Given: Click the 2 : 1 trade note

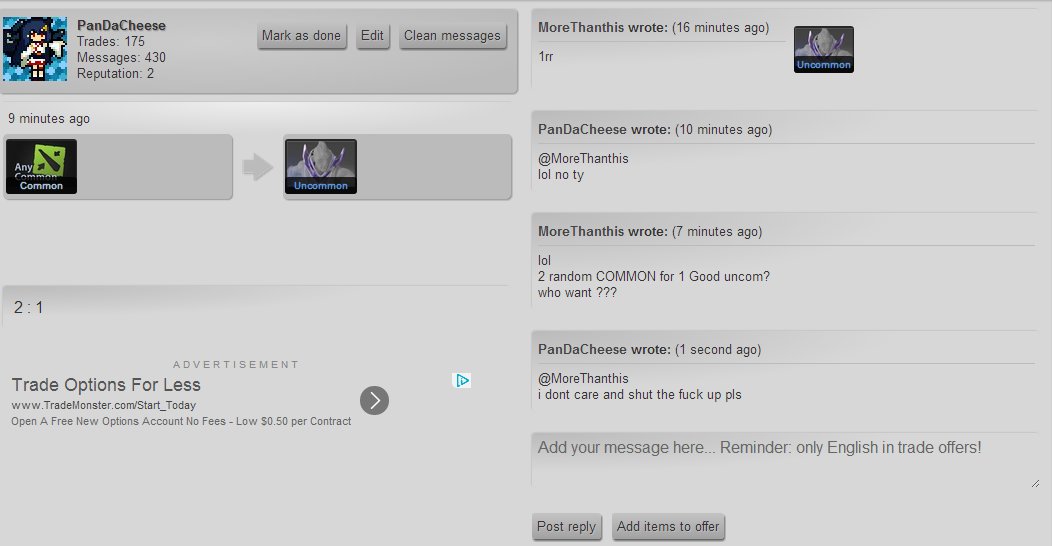Looking at the screenshot, I should click(x=28, y=307).
